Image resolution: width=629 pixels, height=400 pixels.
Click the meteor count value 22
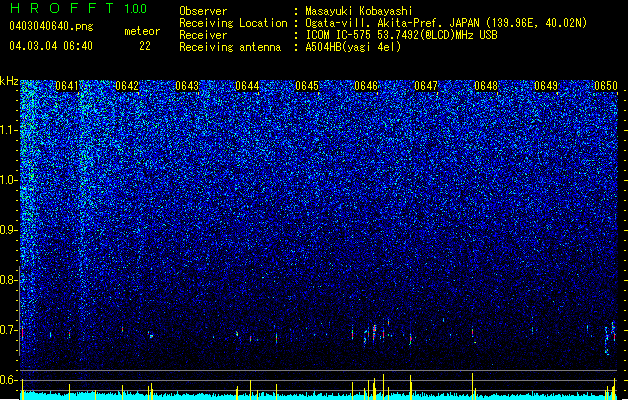pyautogui.click(x=145, y=46)
